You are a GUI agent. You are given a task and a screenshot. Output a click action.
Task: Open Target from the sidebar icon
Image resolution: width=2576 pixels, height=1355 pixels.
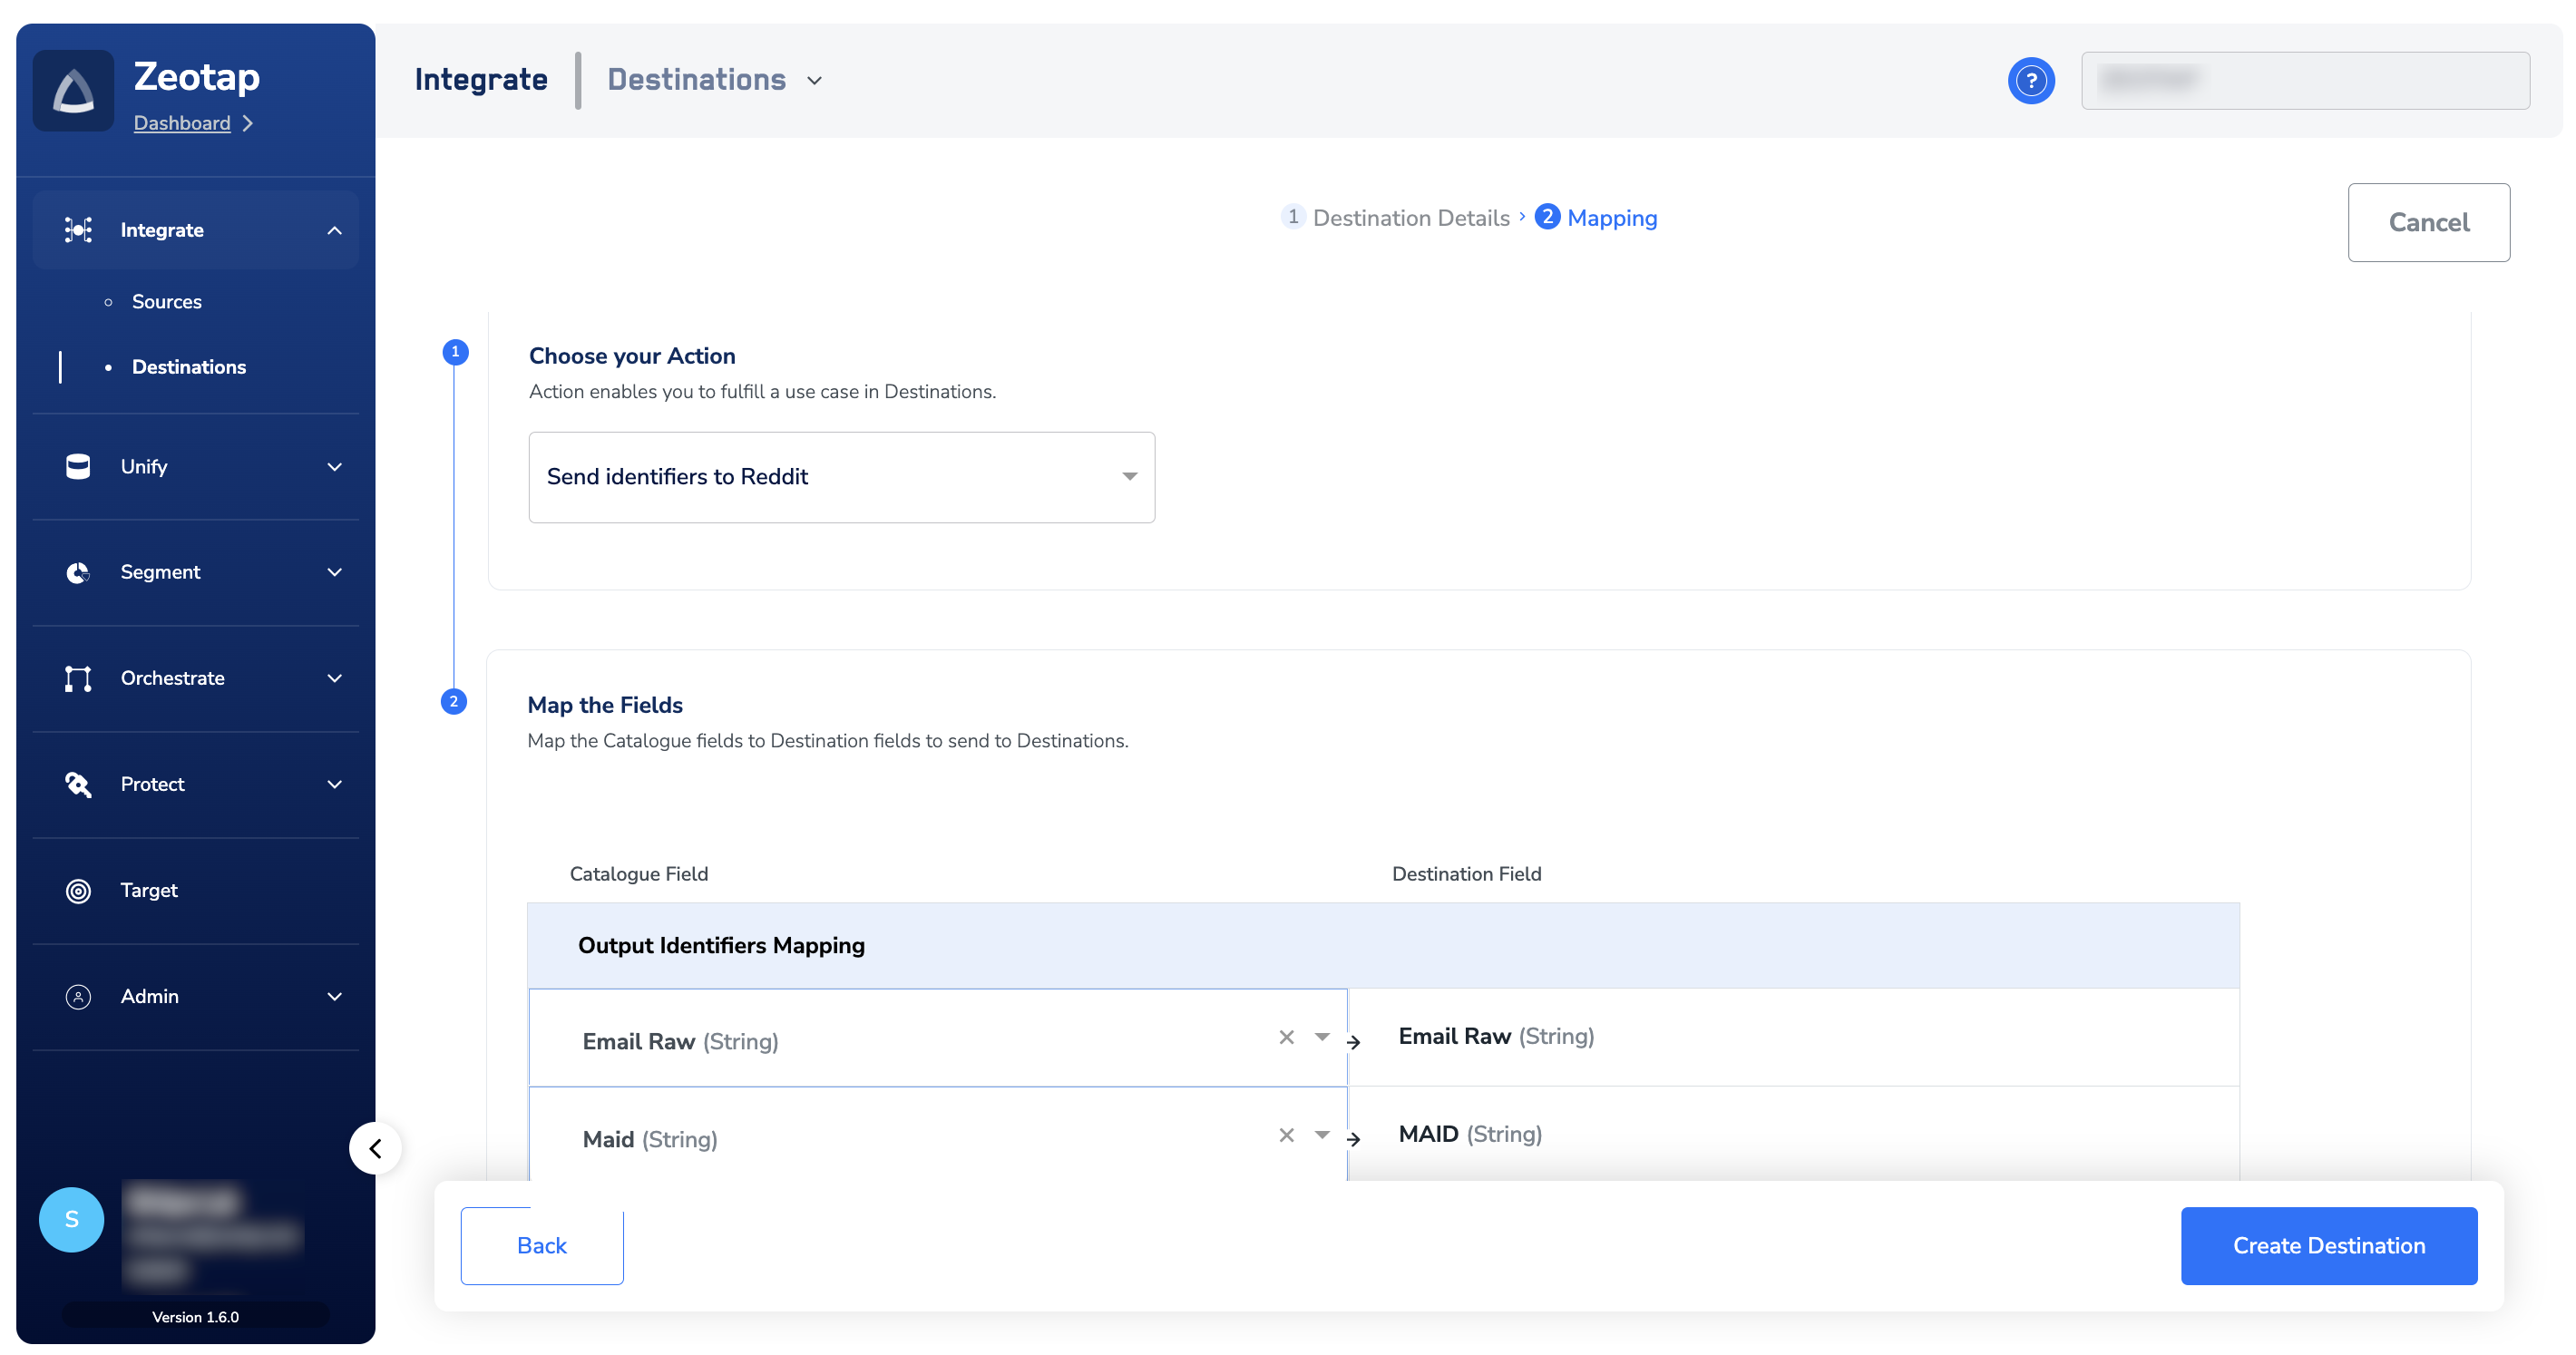(78, 891)
